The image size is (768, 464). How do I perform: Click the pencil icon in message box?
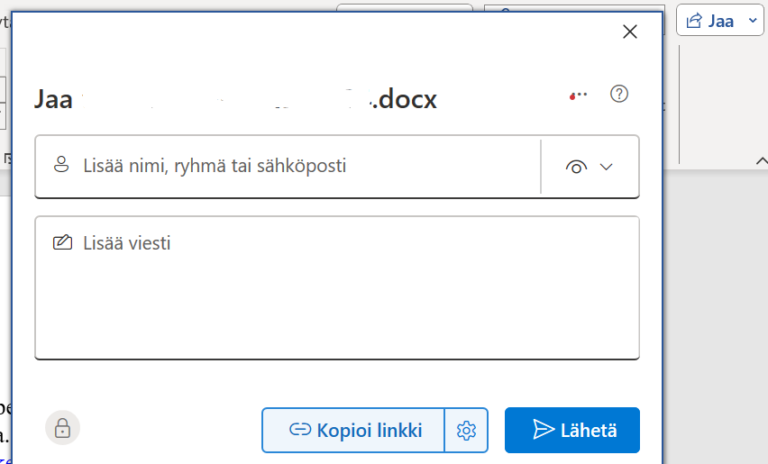coord(62,243)
